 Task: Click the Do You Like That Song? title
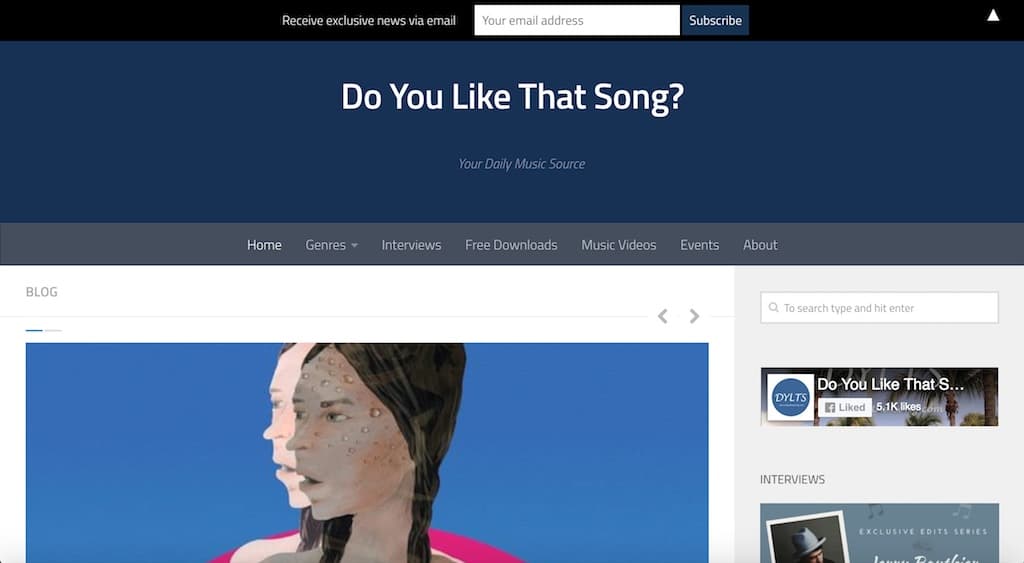[x=512, y=97]
